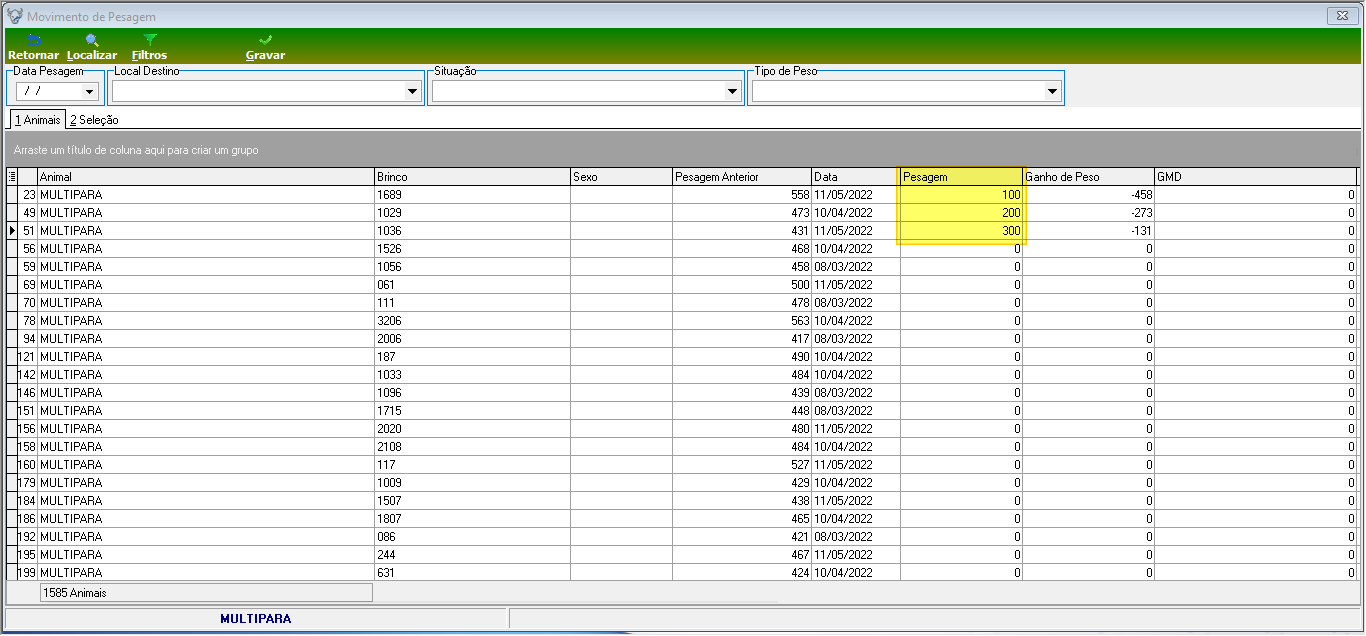Screen dimensions: 1366x636
Task: Click the window title bull icon
Action: 14,16
